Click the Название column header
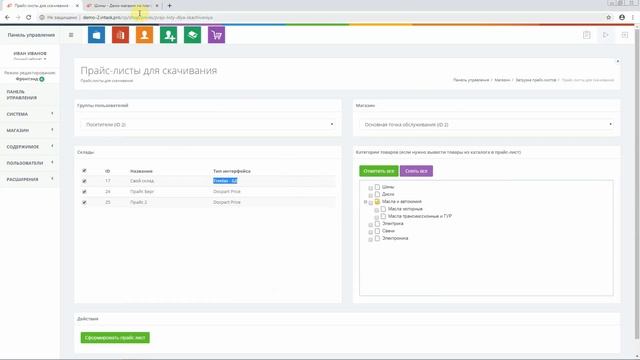Screen dimensions: 640x360 (x=141, y=171)
